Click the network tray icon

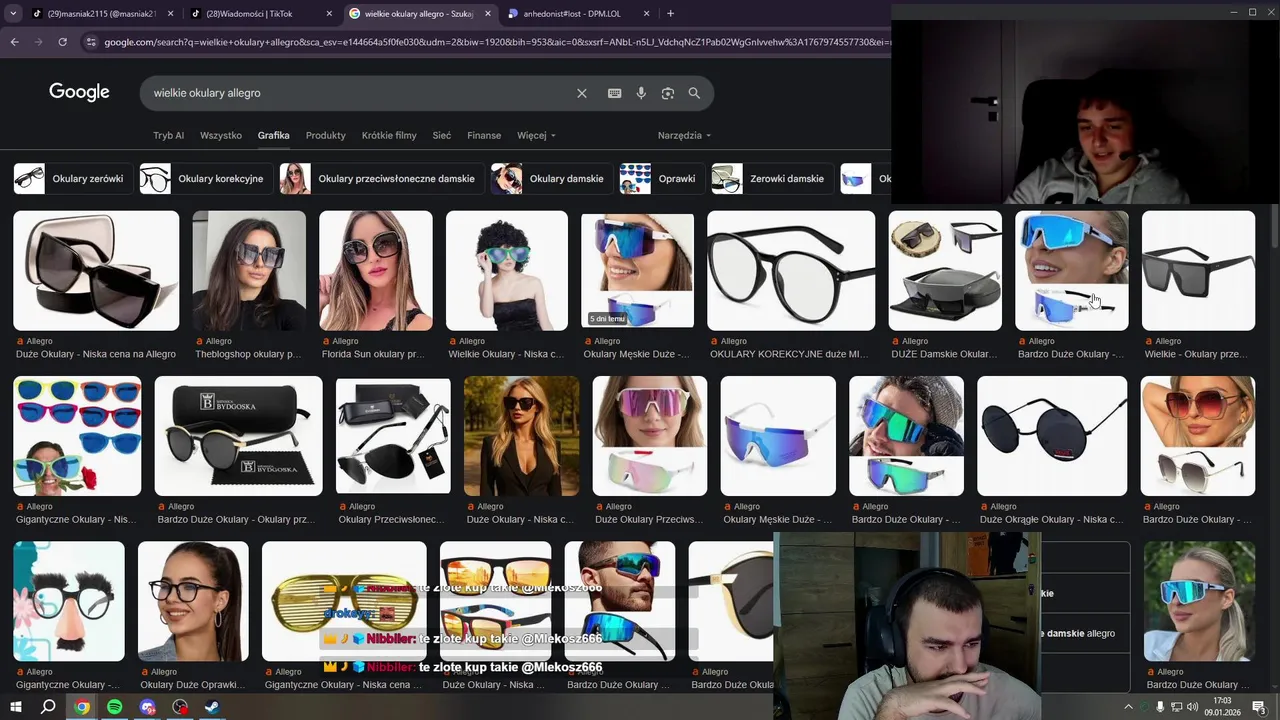click(x=1176, y=707)
